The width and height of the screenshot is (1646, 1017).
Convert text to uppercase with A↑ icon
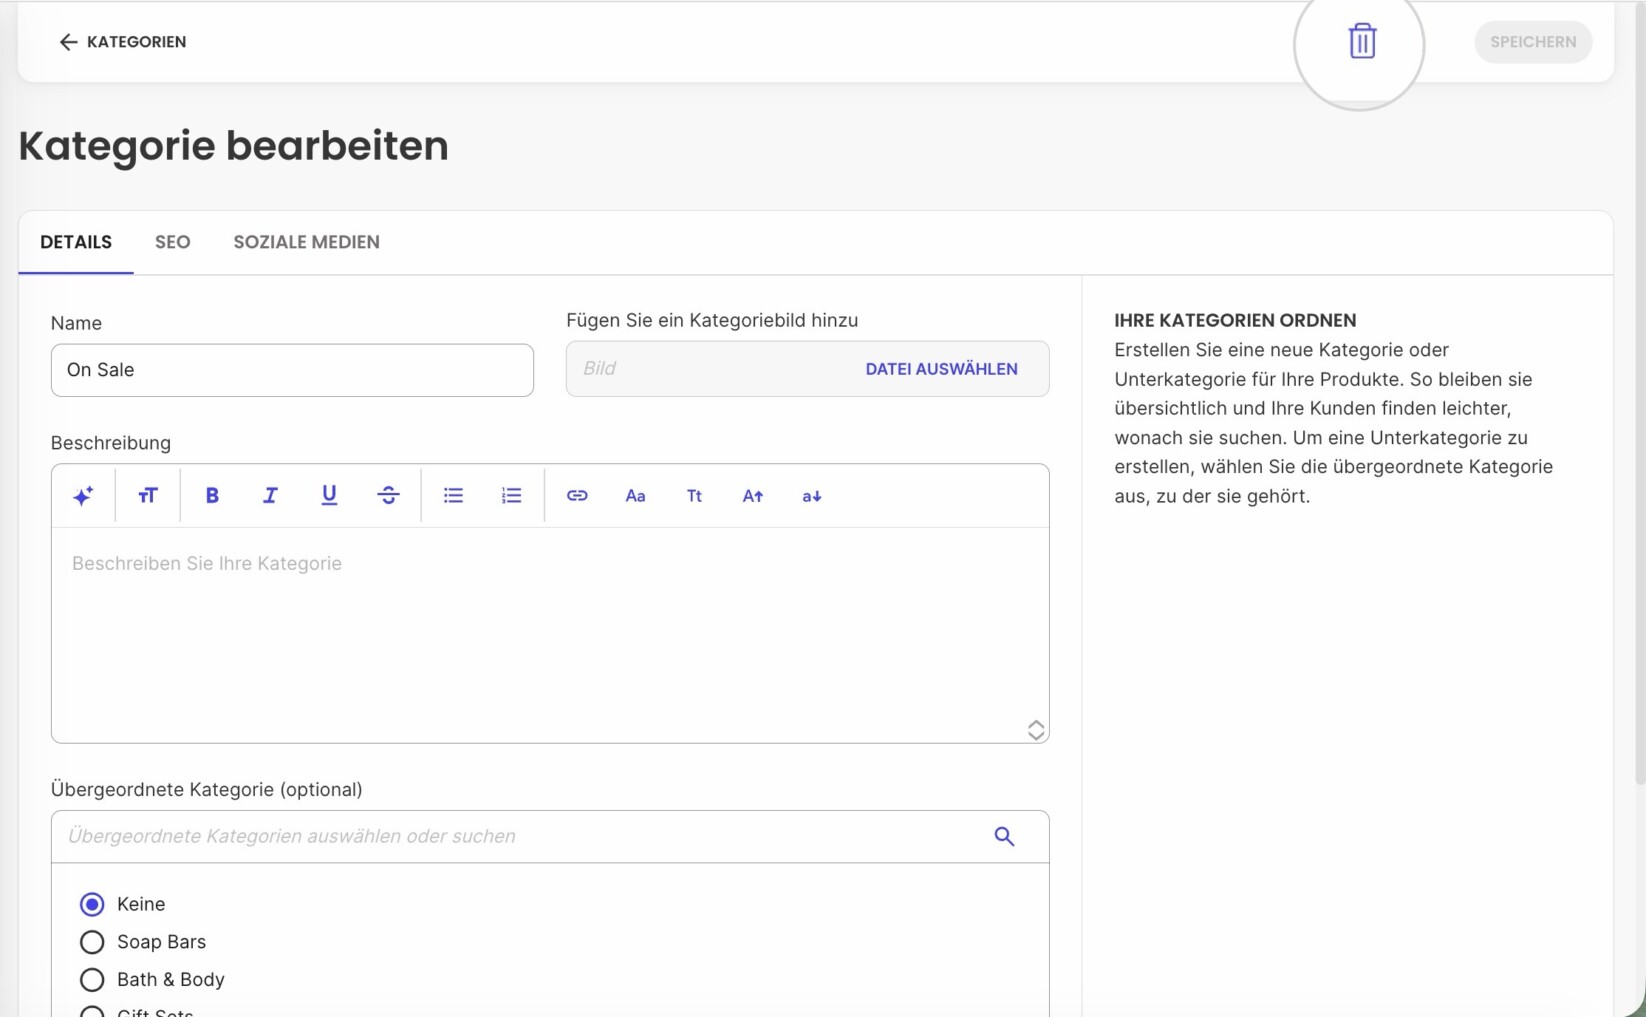click(753, 496)
